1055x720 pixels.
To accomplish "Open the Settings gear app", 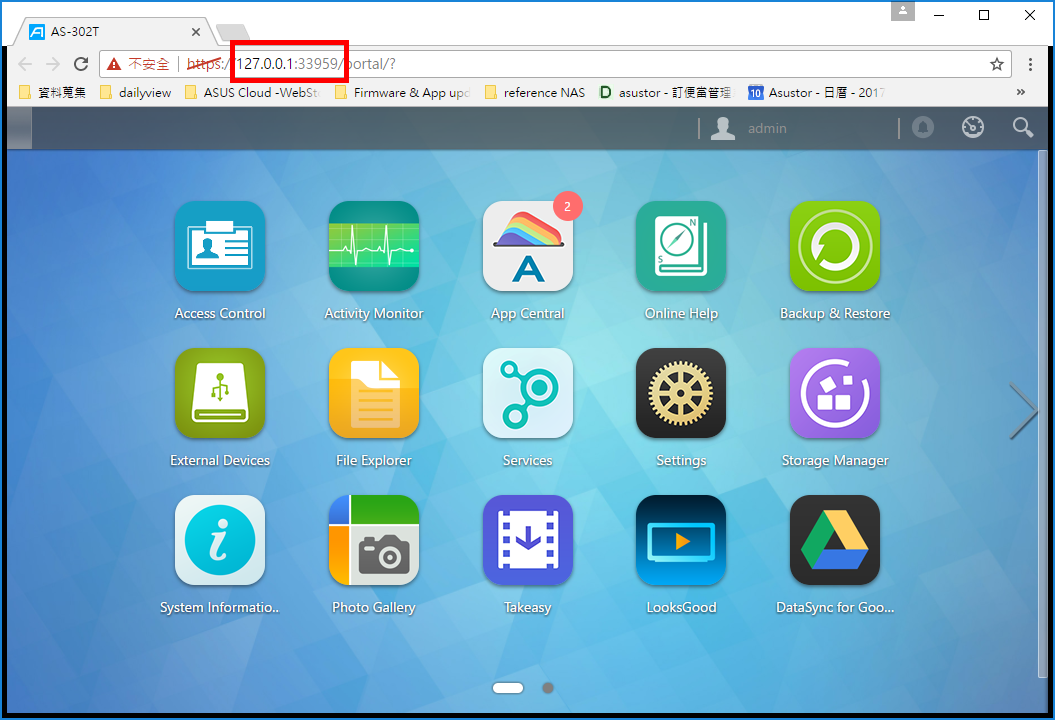I will 681,393.
